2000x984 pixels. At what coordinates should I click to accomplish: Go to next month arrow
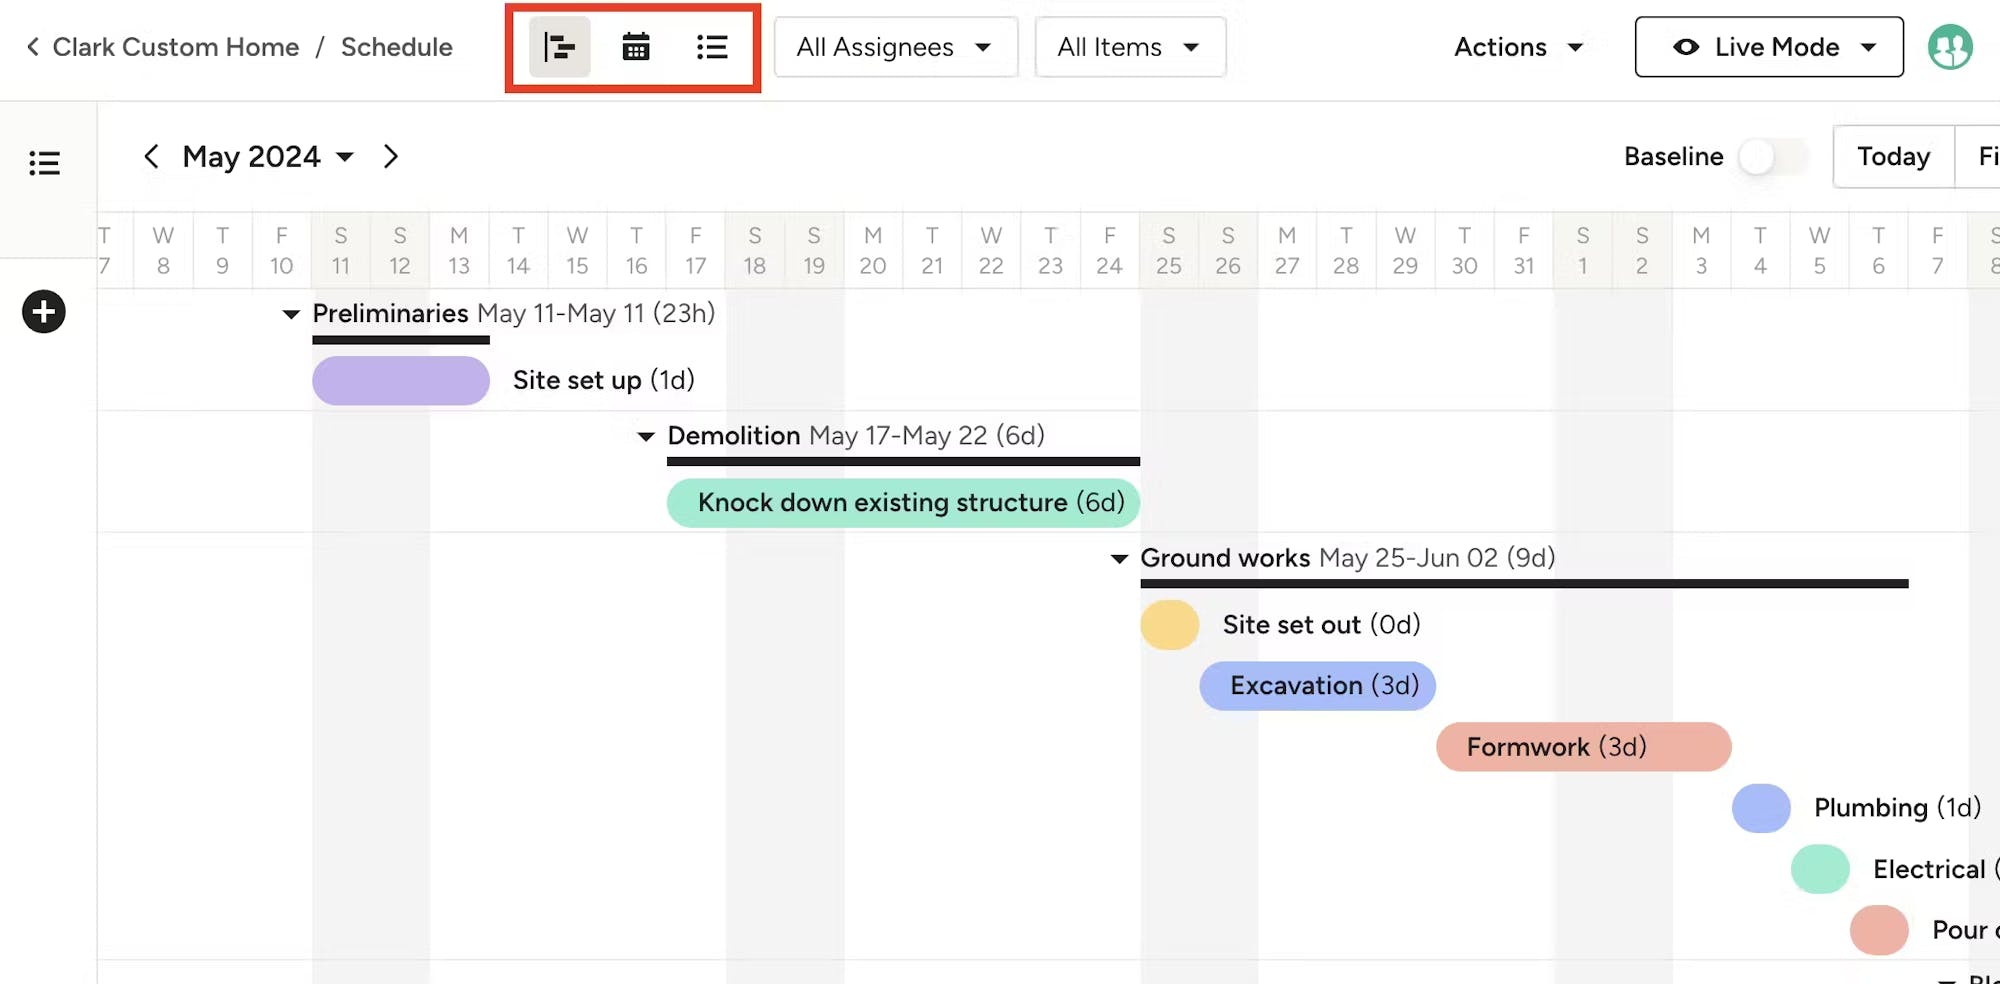(391, 157)
